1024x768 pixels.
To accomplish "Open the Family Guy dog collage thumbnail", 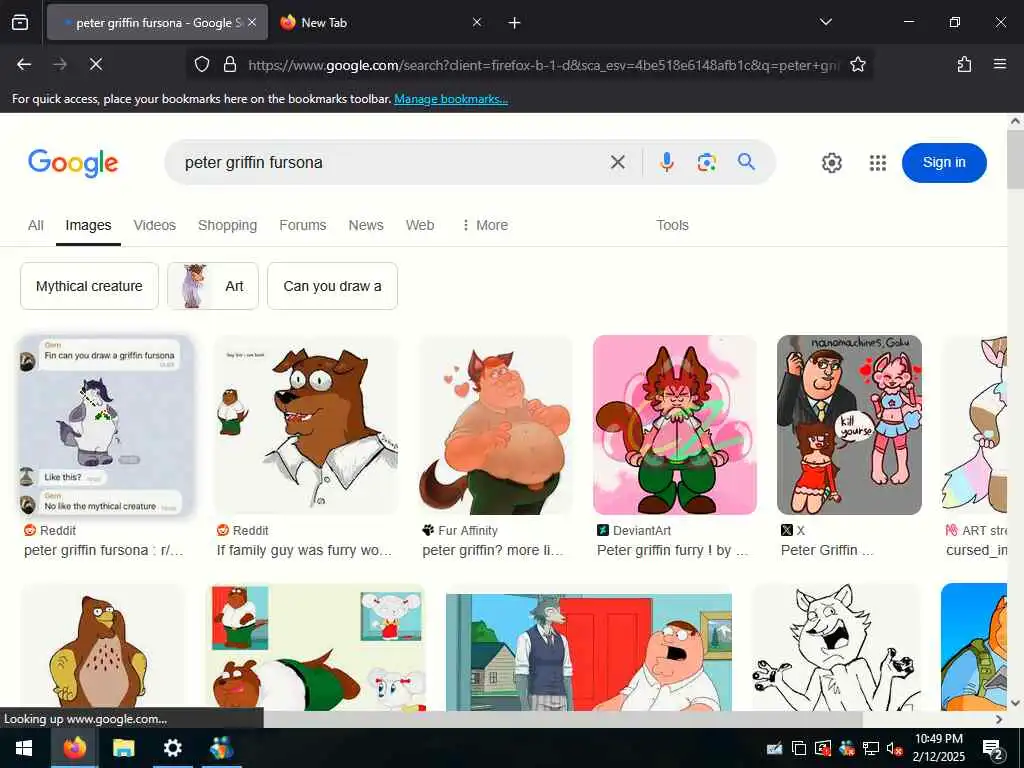I will [315, 647].
